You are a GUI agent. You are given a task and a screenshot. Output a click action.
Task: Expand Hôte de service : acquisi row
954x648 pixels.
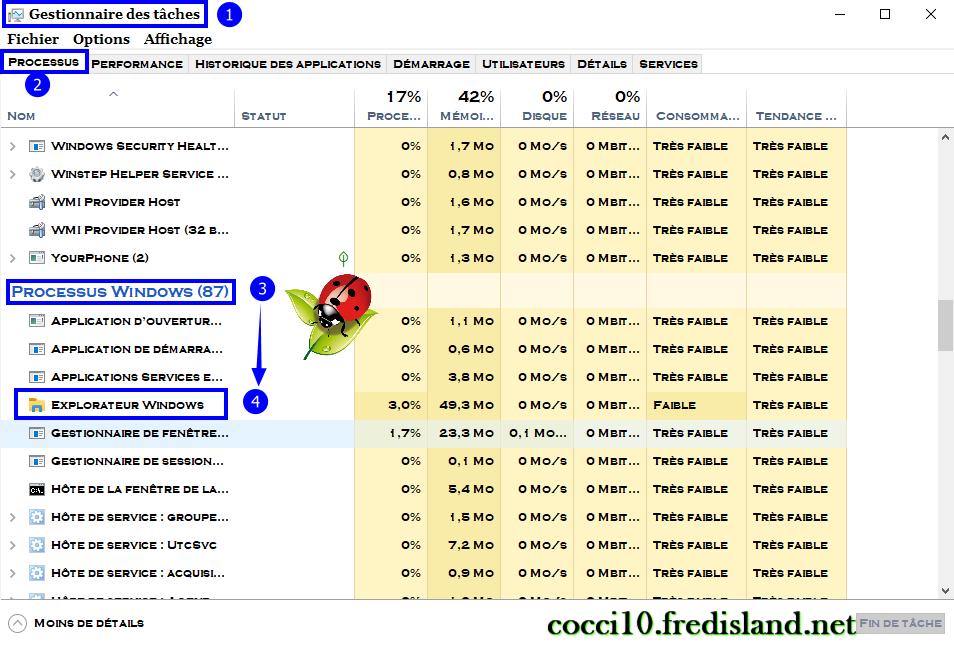(x=13, y=573)
